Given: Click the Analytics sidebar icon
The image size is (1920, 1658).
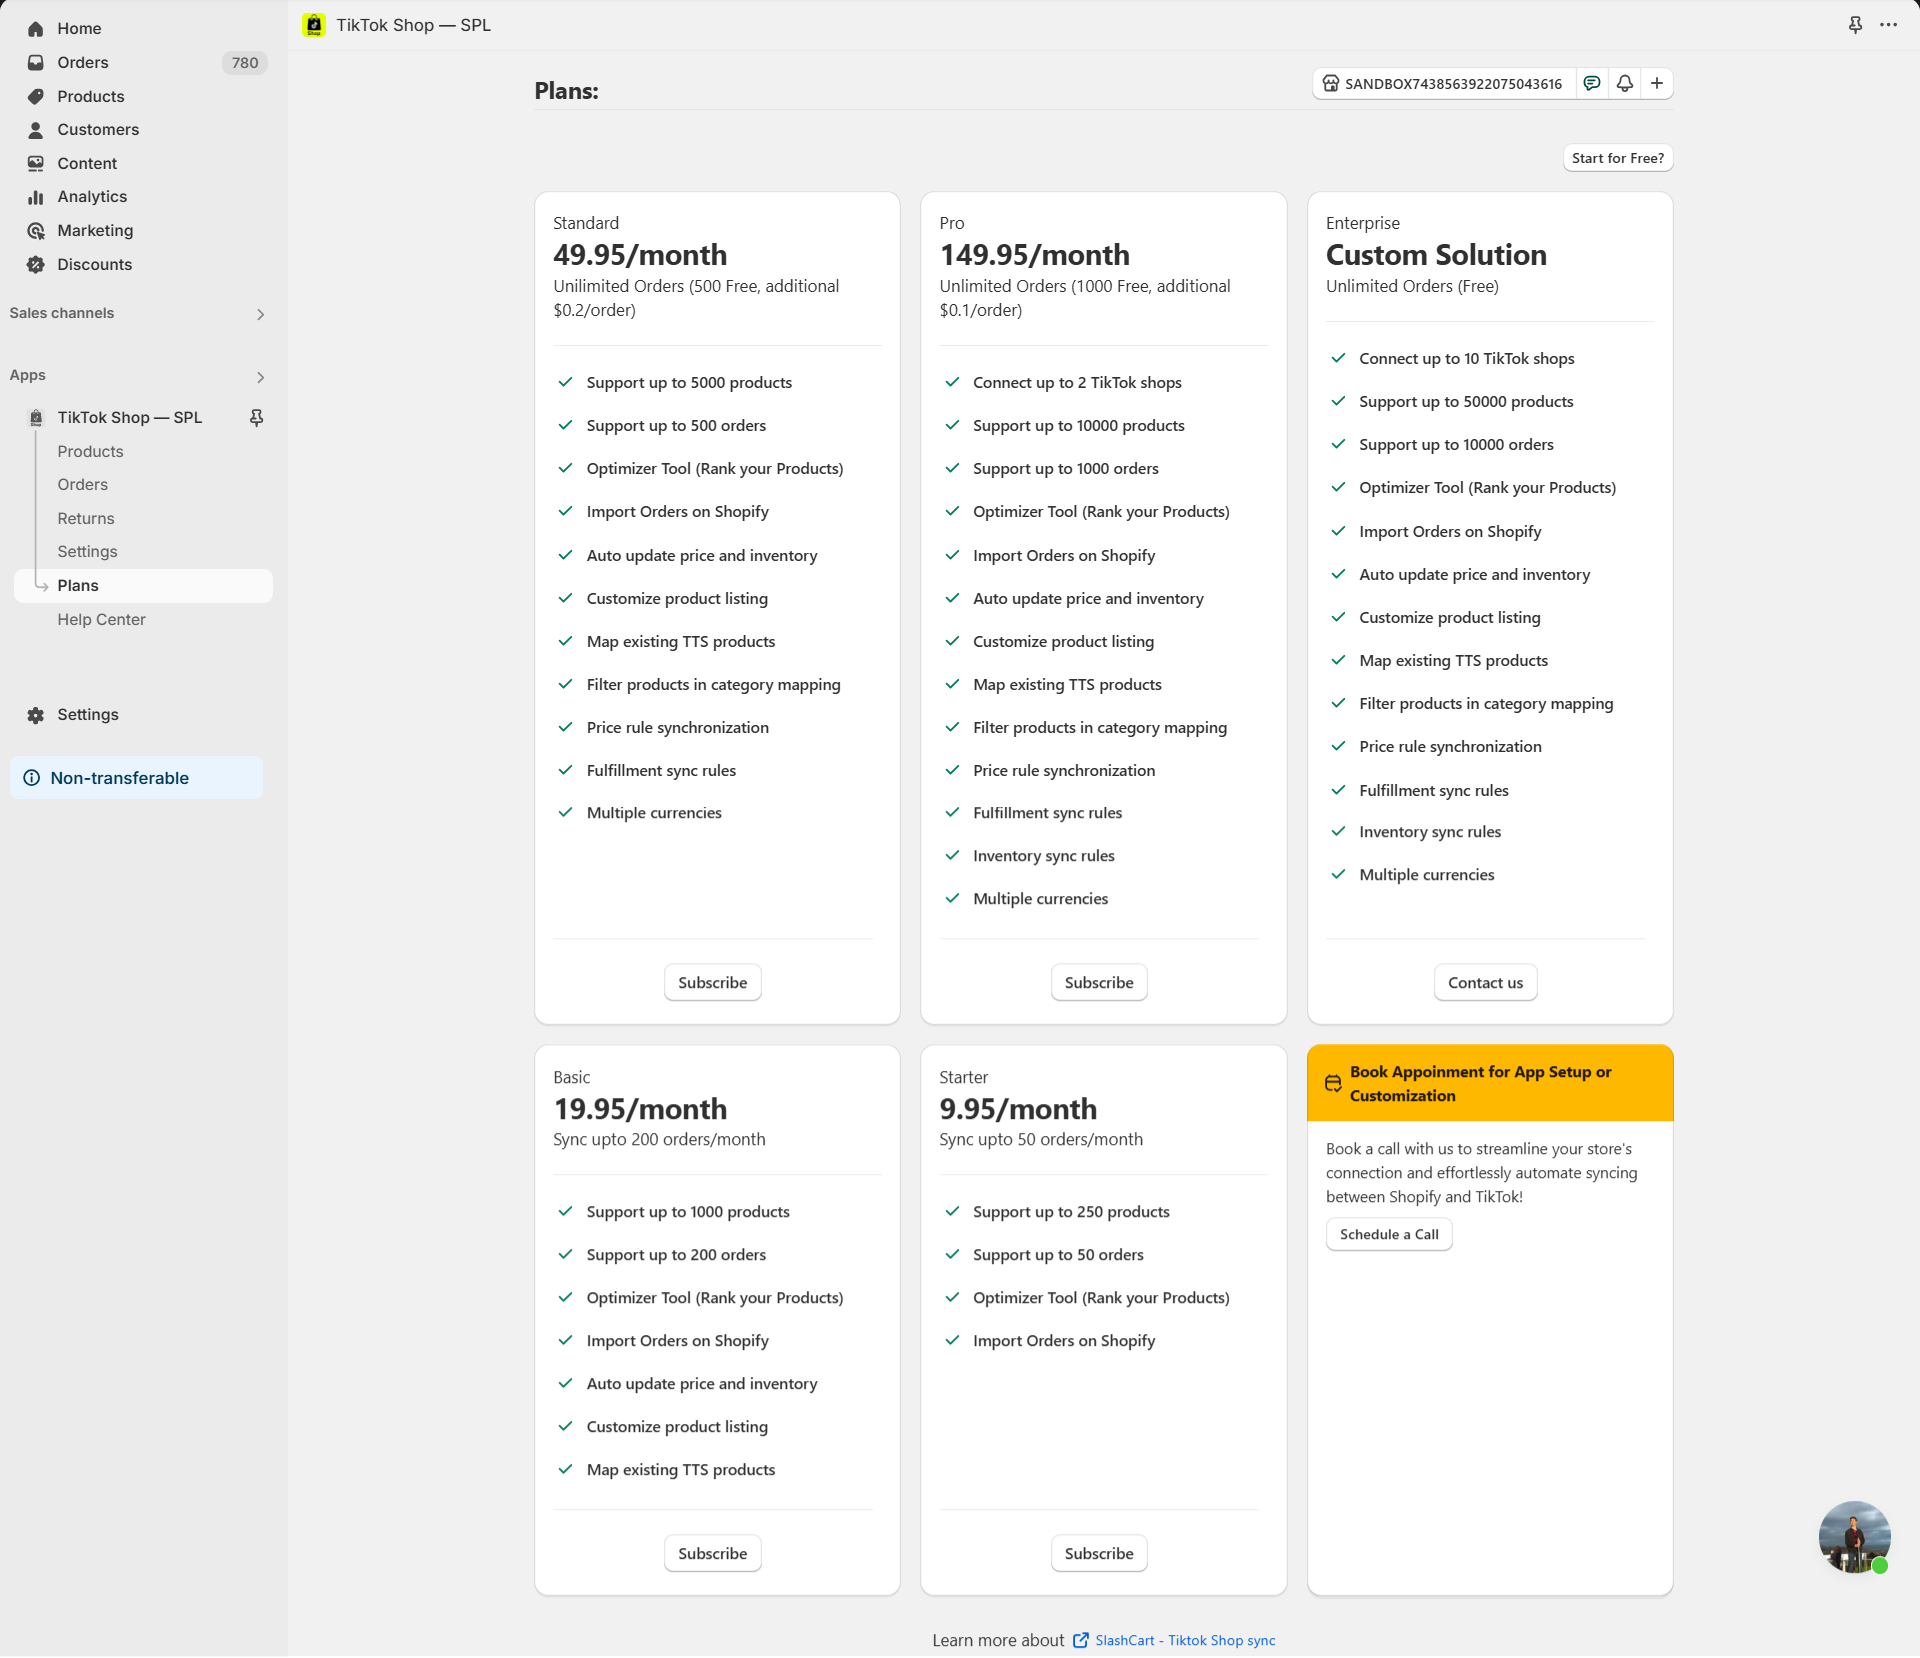Looking at the screenshot, I should pos(36,197).
